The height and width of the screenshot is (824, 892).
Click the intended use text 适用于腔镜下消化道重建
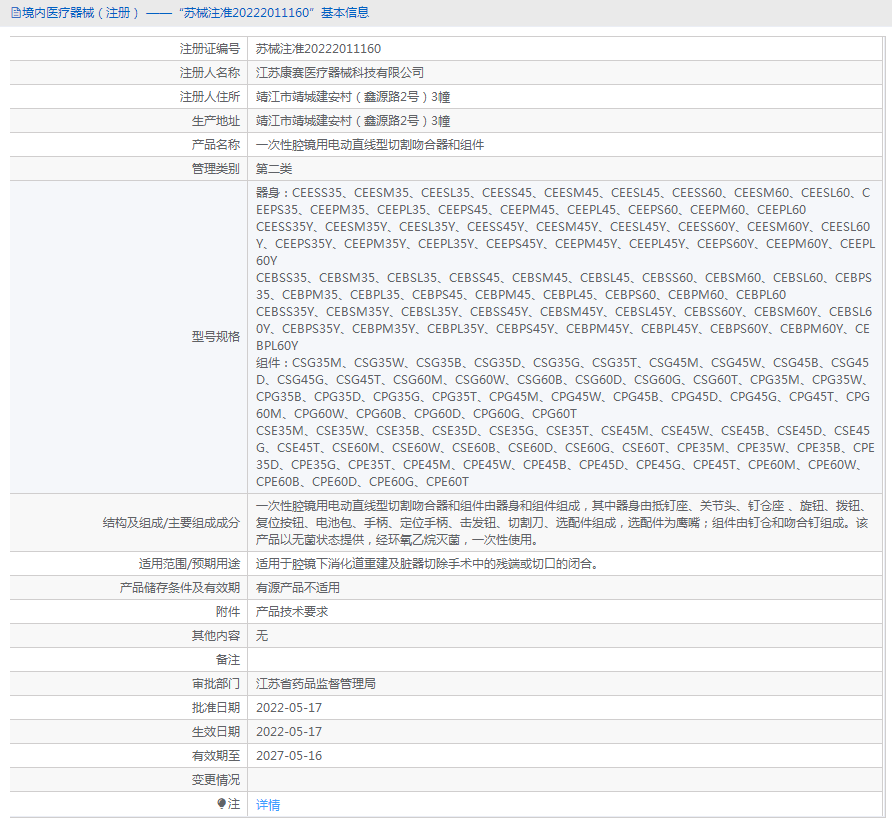click(427, 563)
